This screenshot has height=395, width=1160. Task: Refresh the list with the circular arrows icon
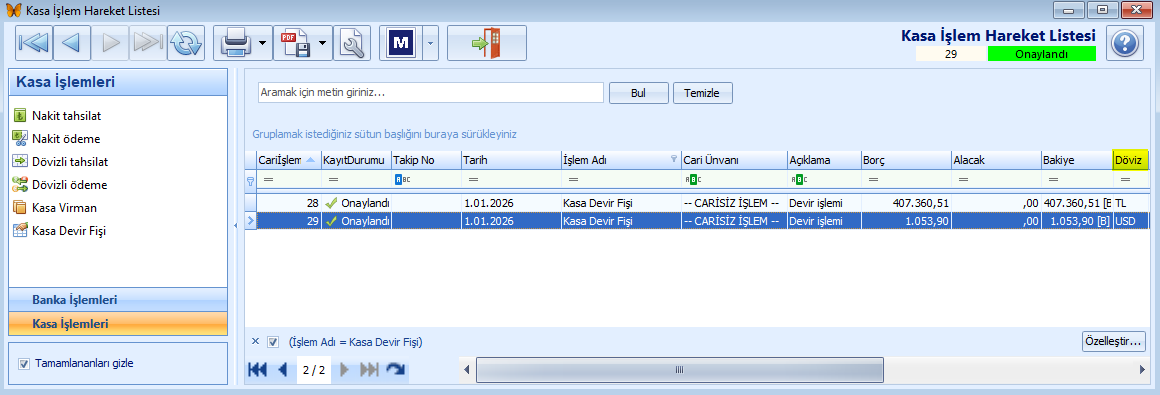coord(186,44)
